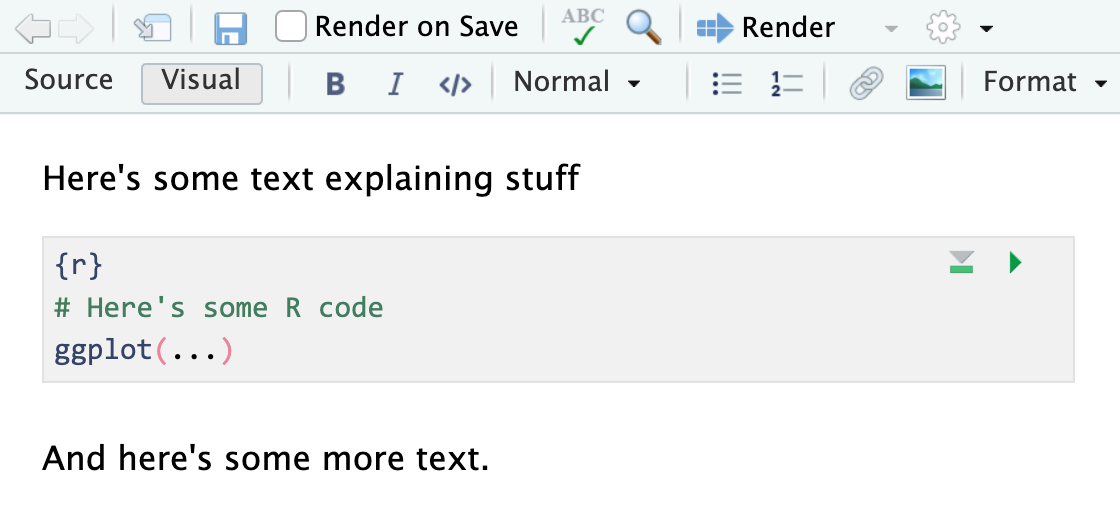The width and height of the screenshot is (1120, 508).
Task: Insert an image using the picture icon
Action: click(926, 83)
